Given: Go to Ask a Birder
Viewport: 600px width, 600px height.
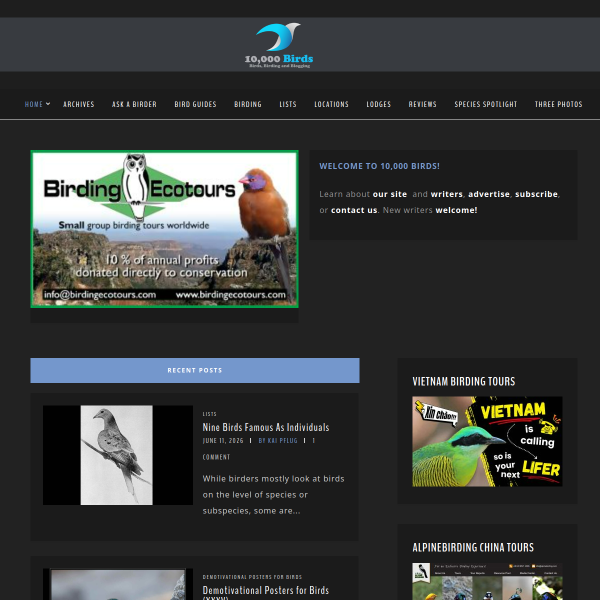Looking at the screenshot, I should click(134, 104).
